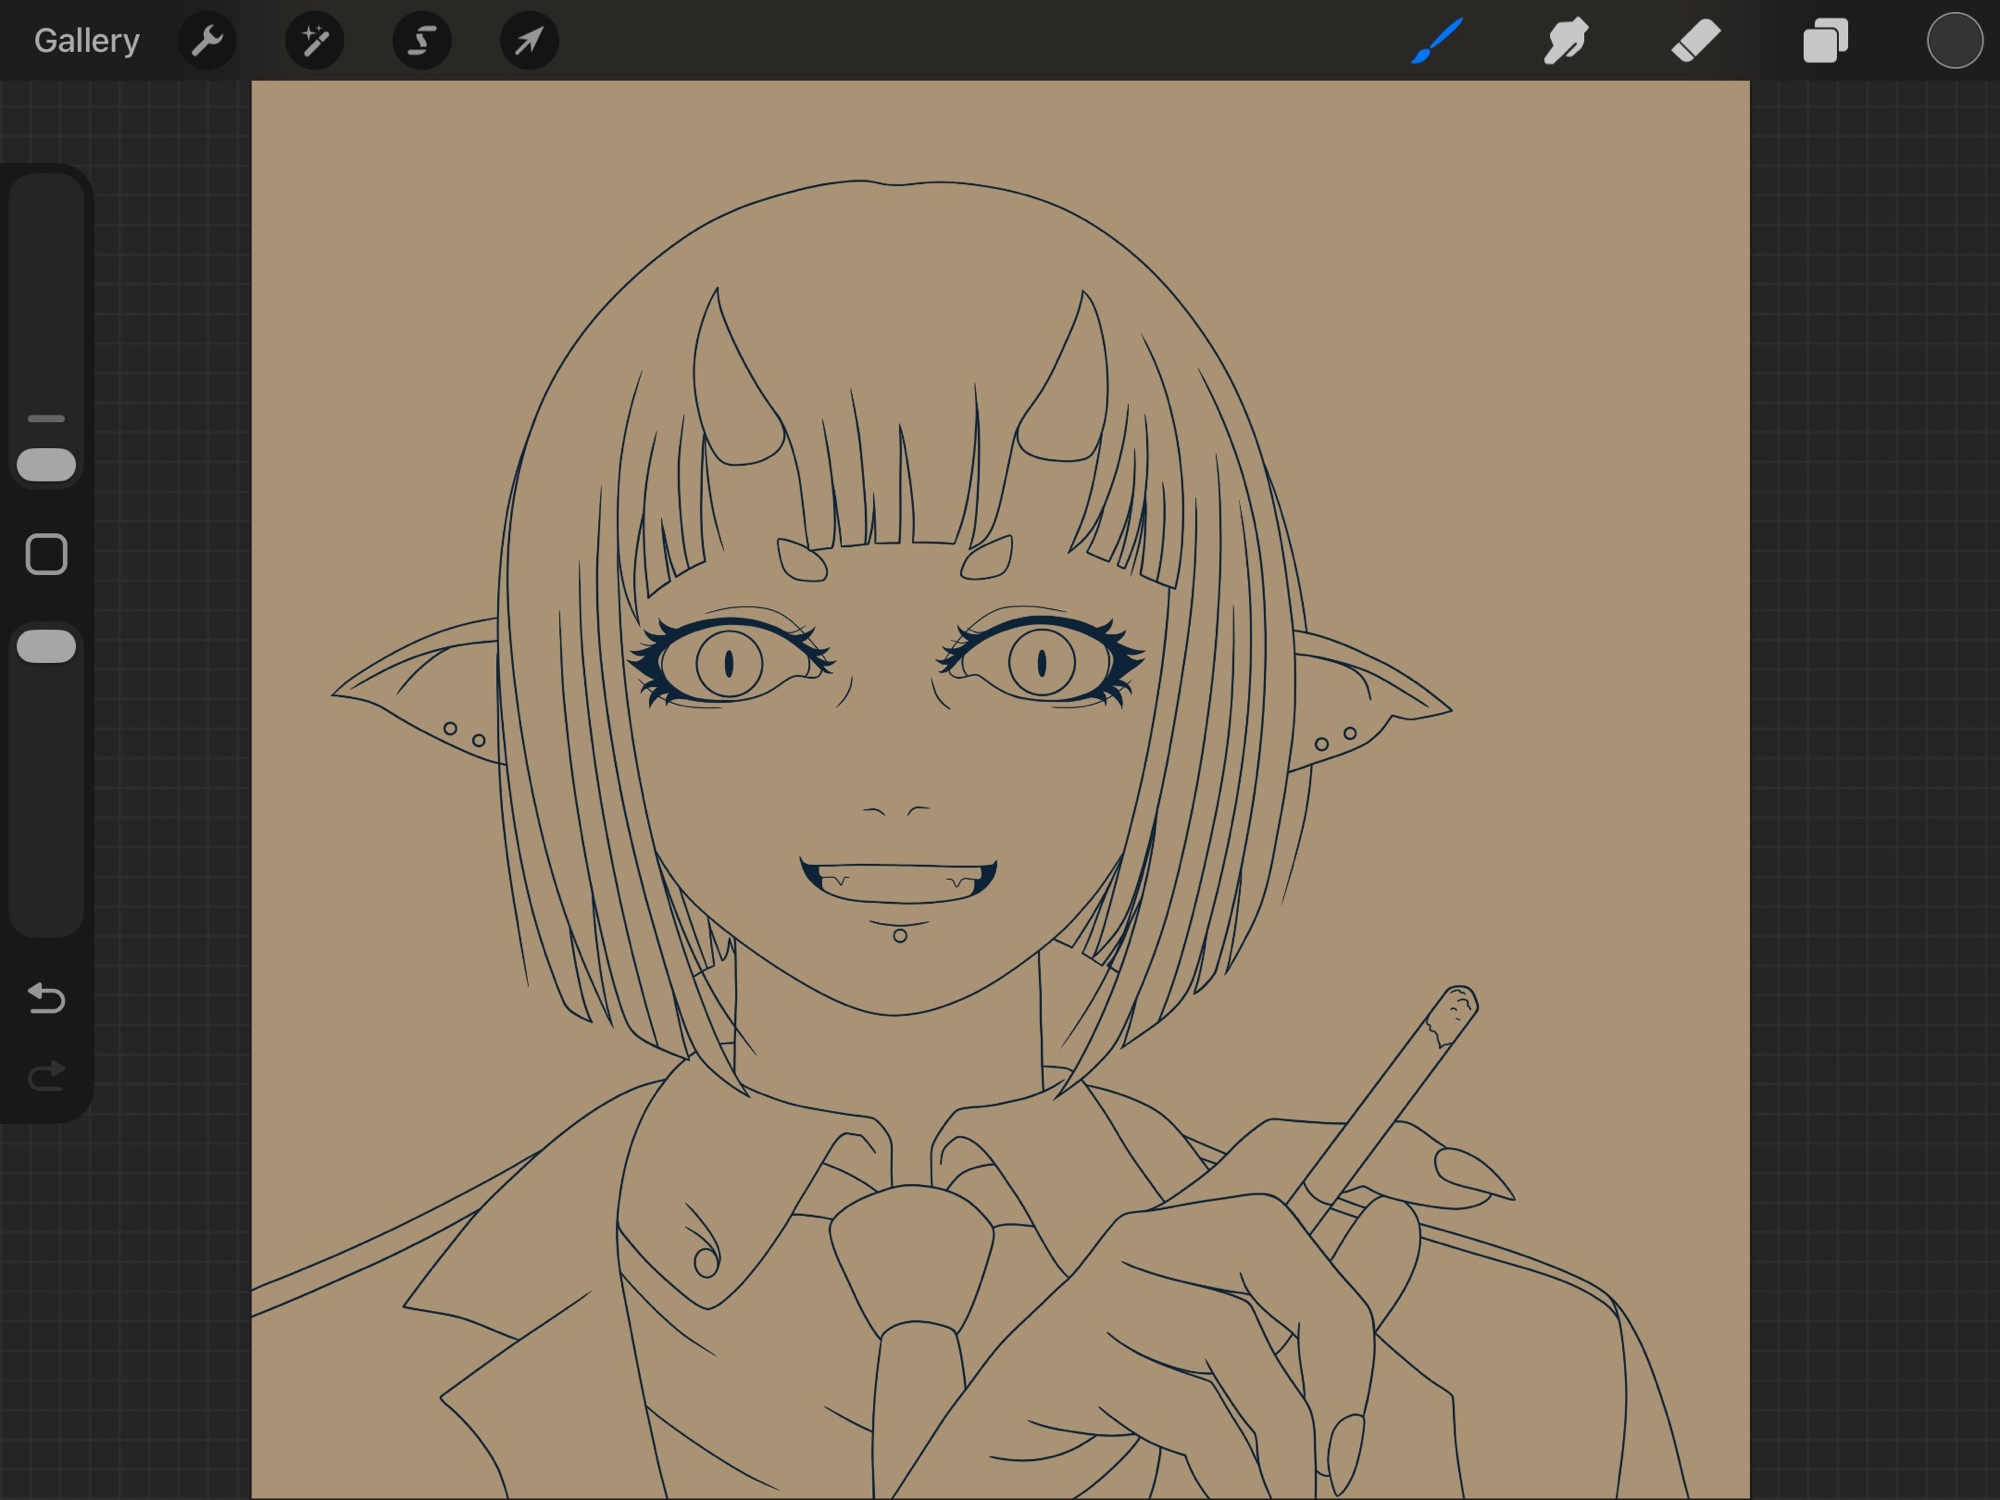
Task: Open the Adjustments magic wand menu
Action: pyautogui.click(x=315, y=41)
